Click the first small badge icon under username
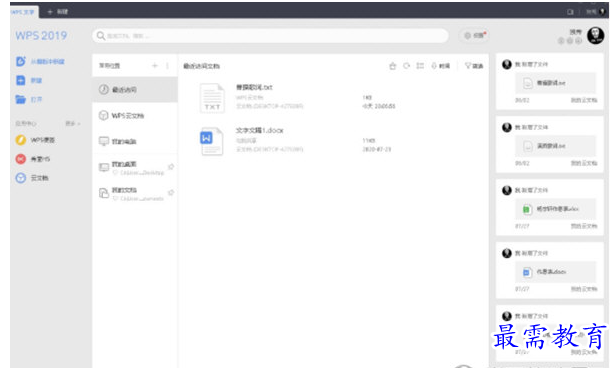The image size is (615, 368). tap(561, 41)
